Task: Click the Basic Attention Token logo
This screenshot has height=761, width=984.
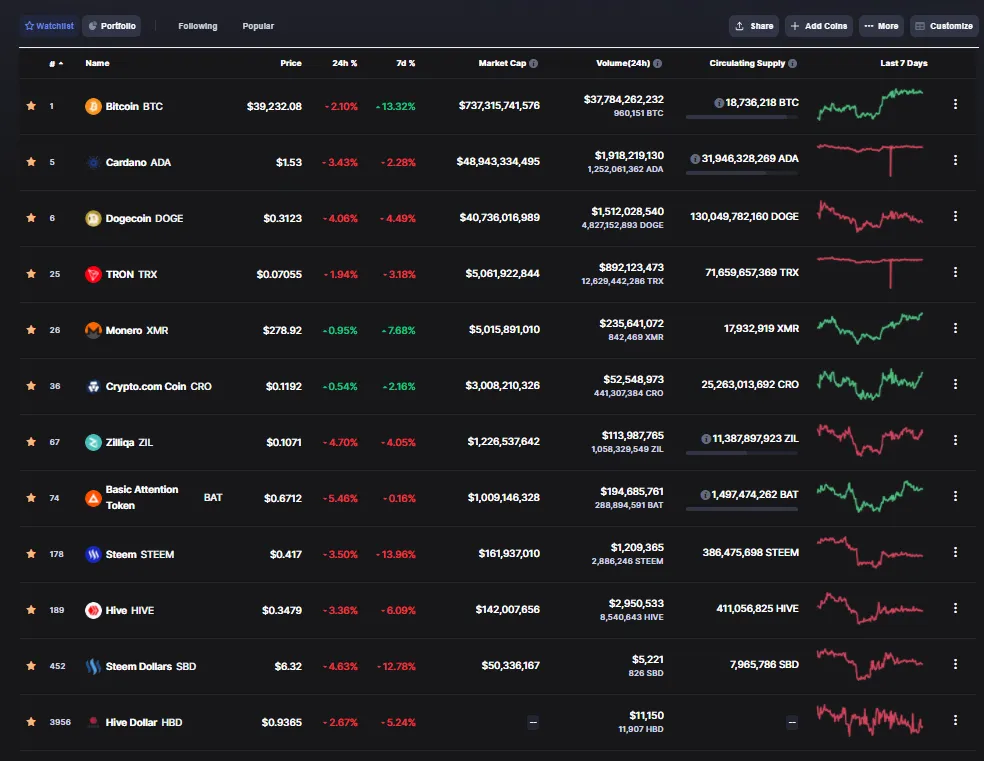Action: (x=93, y=498)
